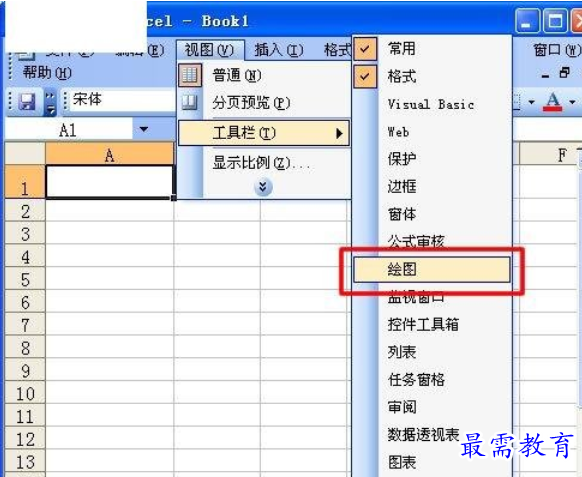Open 显示比例(Z) zoom dialog
This screenshot has width=582, height=477.
(x=264, y=163)
